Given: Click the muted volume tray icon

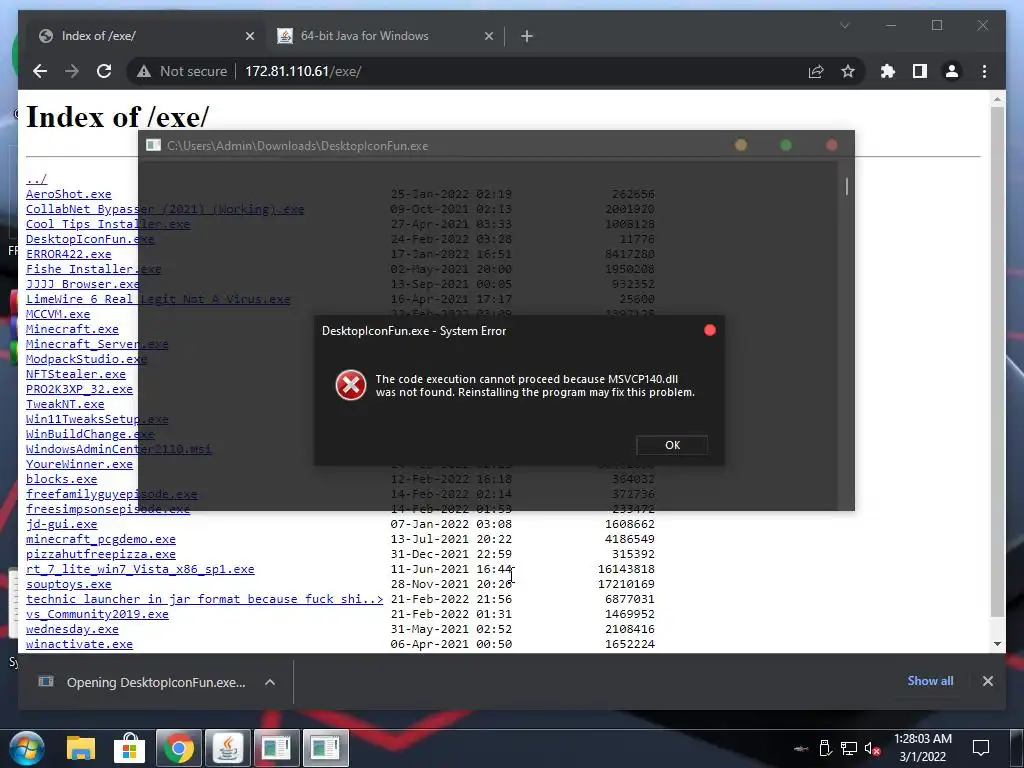Looking at the screenshot, I should 872,748.
